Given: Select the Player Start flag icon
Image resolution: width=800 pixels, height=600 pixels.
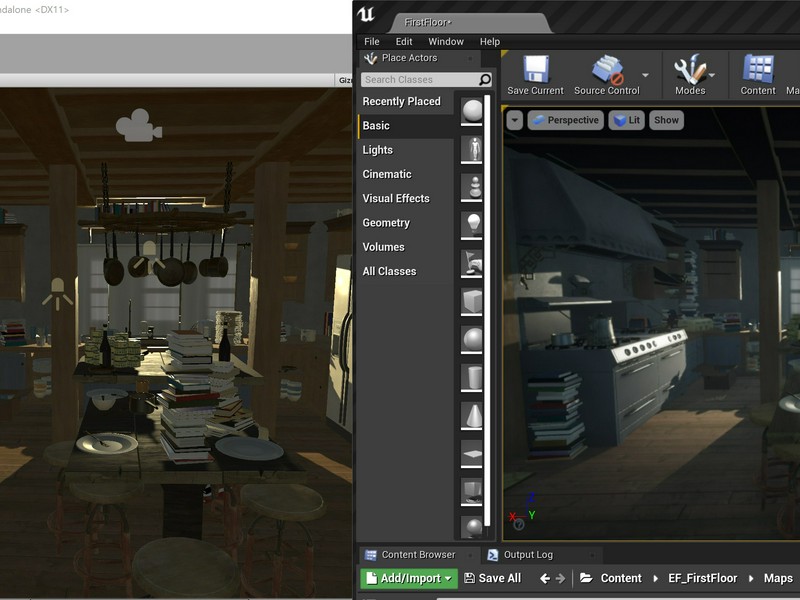Looking at the screenshot, I should (472, 263).
